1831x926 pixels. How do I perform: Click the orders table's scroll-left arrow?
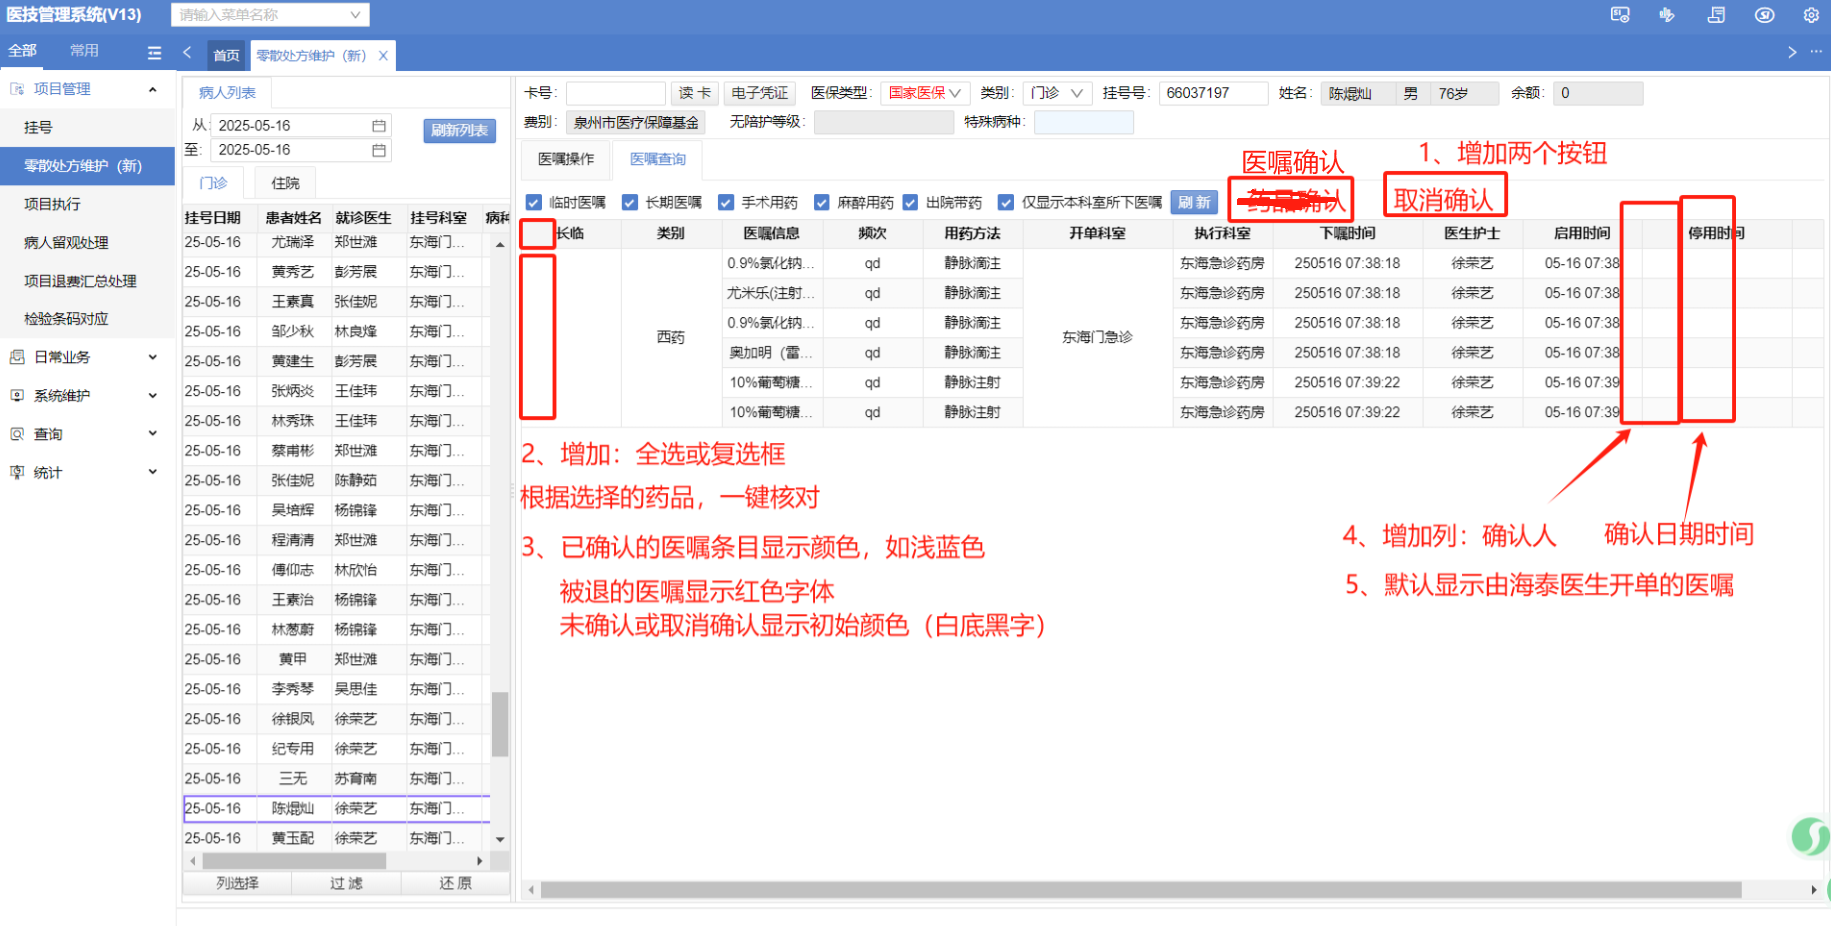coord(531,890)
